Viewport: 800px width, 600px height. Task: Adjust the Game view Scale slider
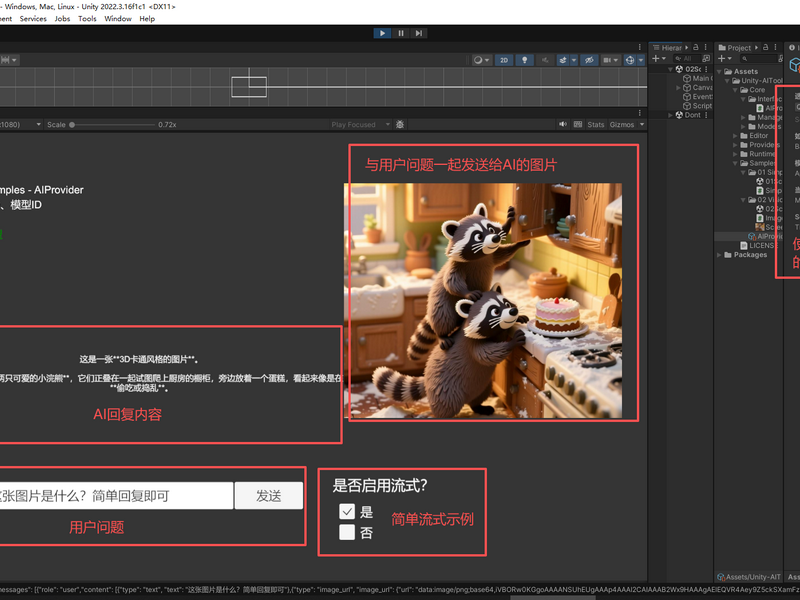pos(112,124)
